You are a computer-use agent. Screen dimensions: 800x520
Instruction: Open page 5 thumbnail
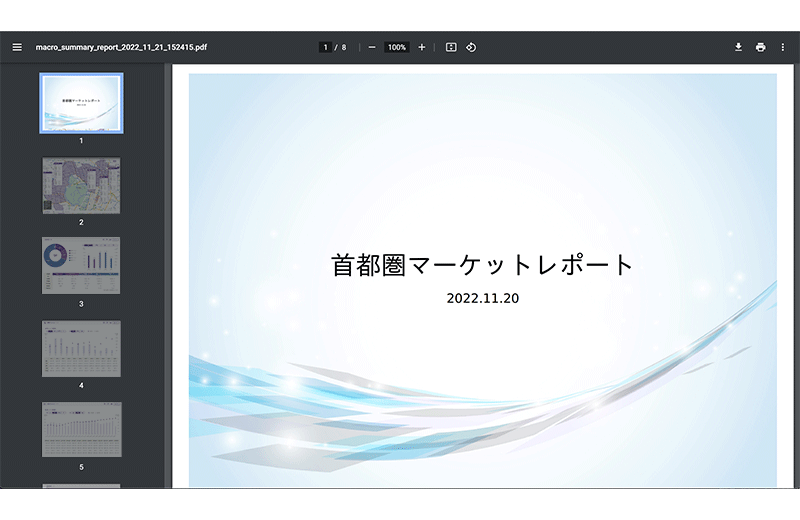(81, 429)
